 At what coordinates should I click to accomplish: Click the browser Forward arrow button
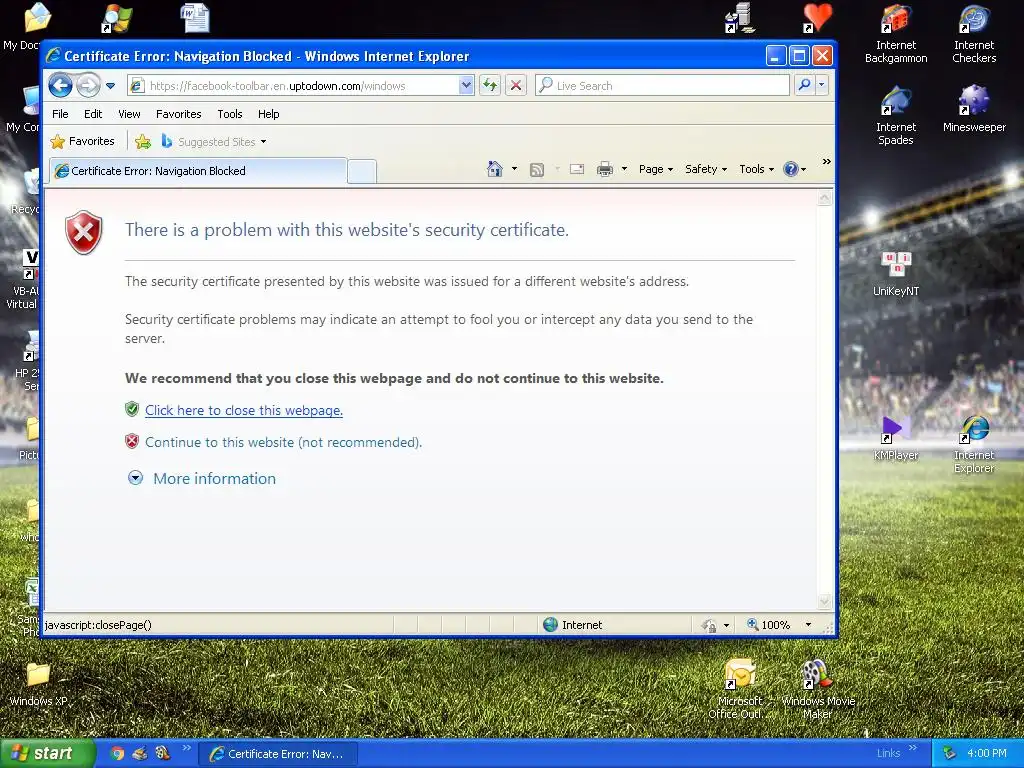[x=88, y=85]
